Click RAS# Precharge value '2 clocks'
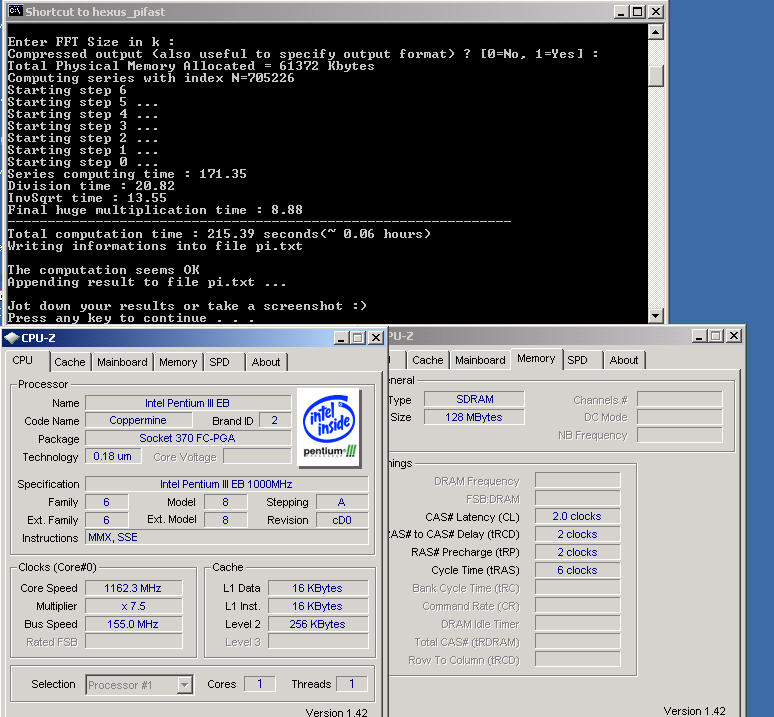This screenshot has width=774, height=717. (577, 552)
